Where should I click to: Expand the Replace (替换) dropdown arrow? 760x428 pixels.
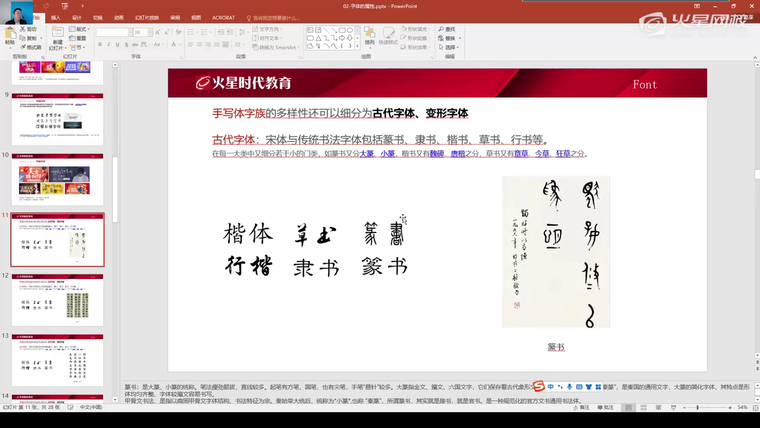[x=460, y=38]
